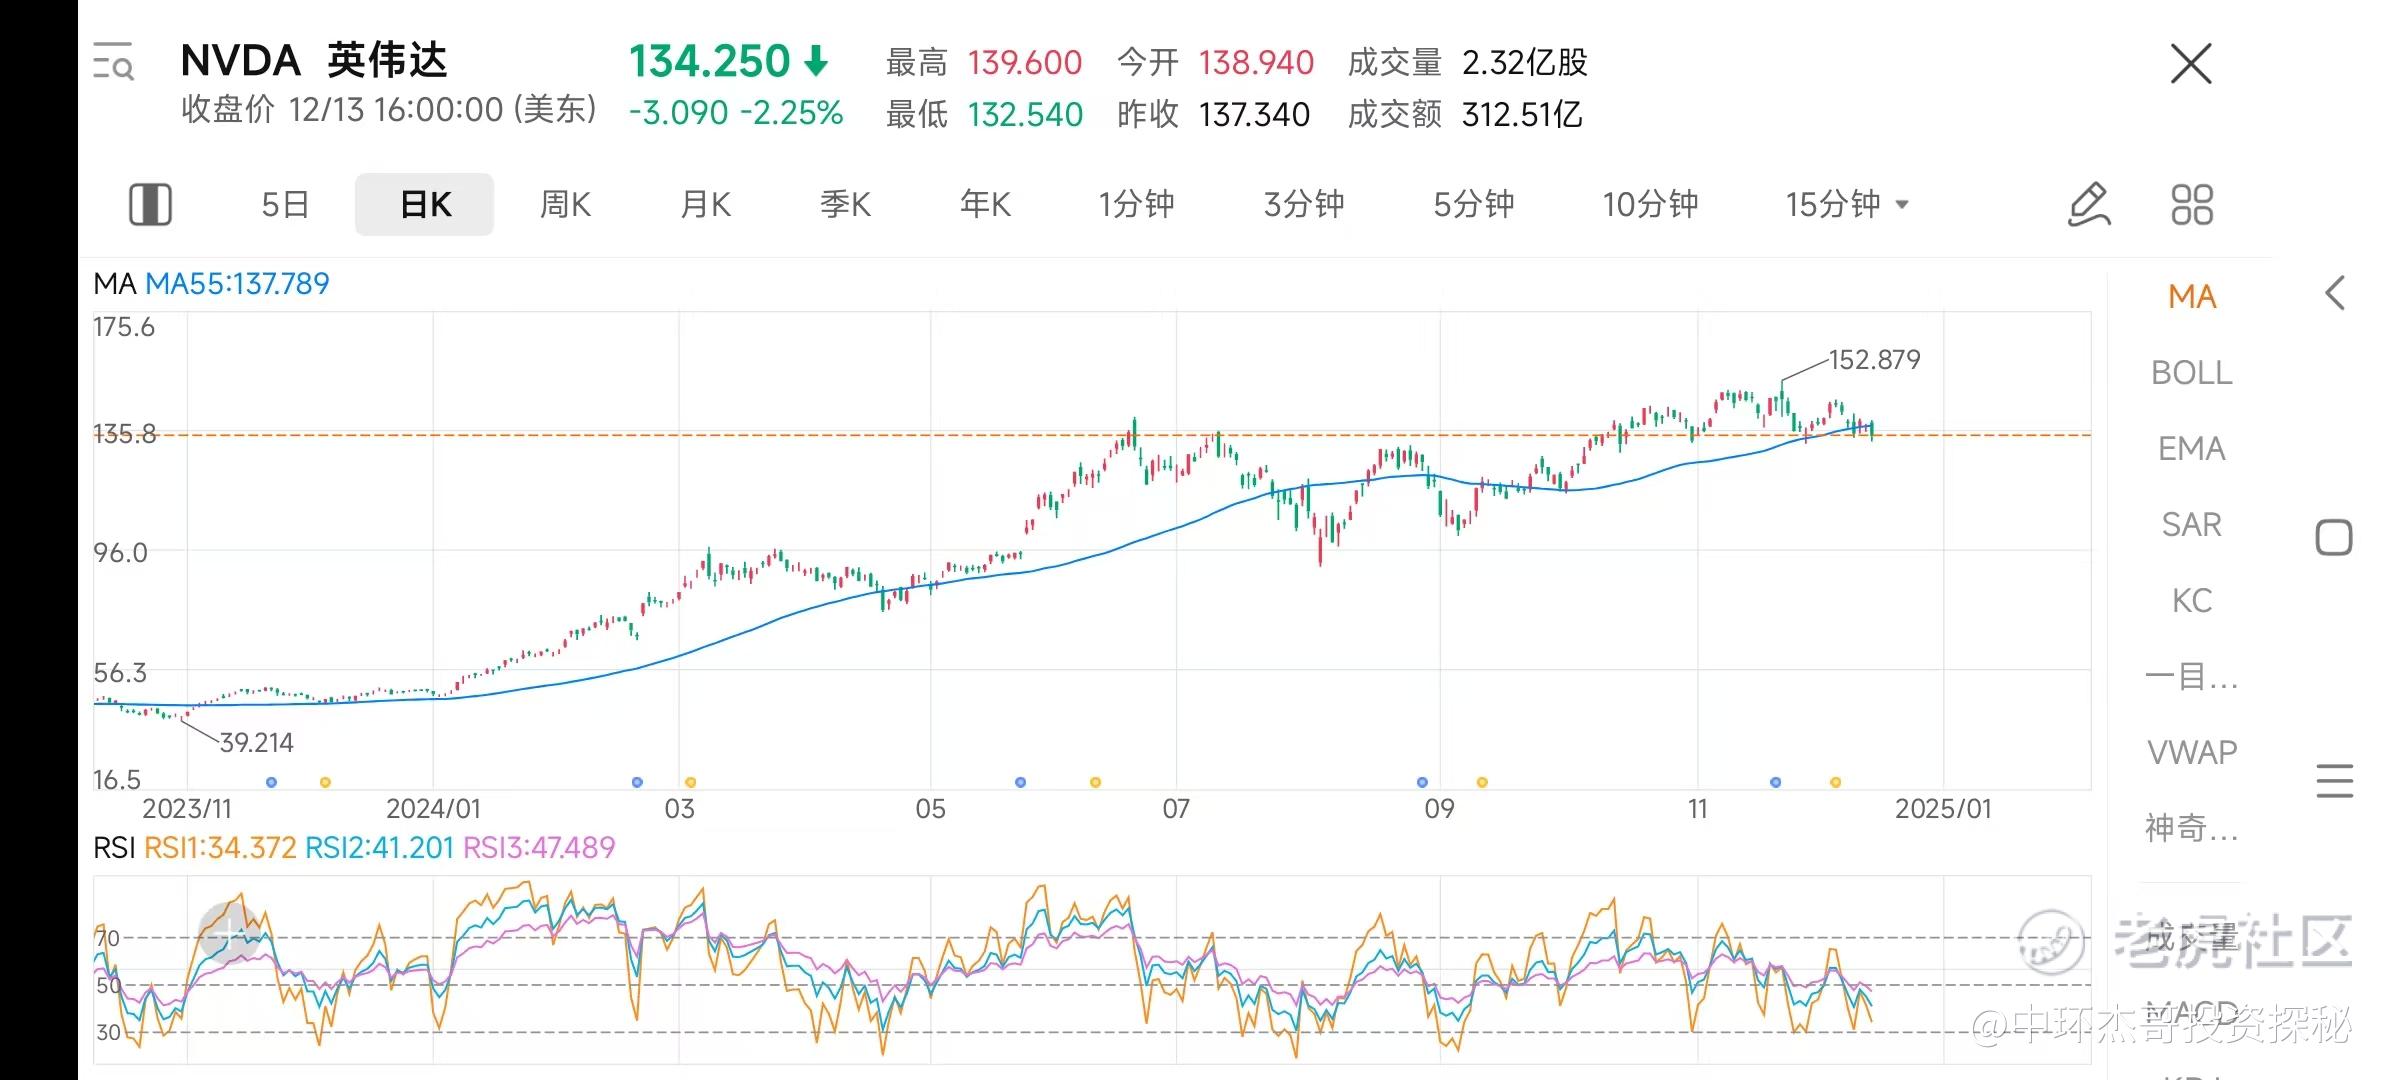Collapse the indicator sidebar chevron

click(x=2334, y=294)
